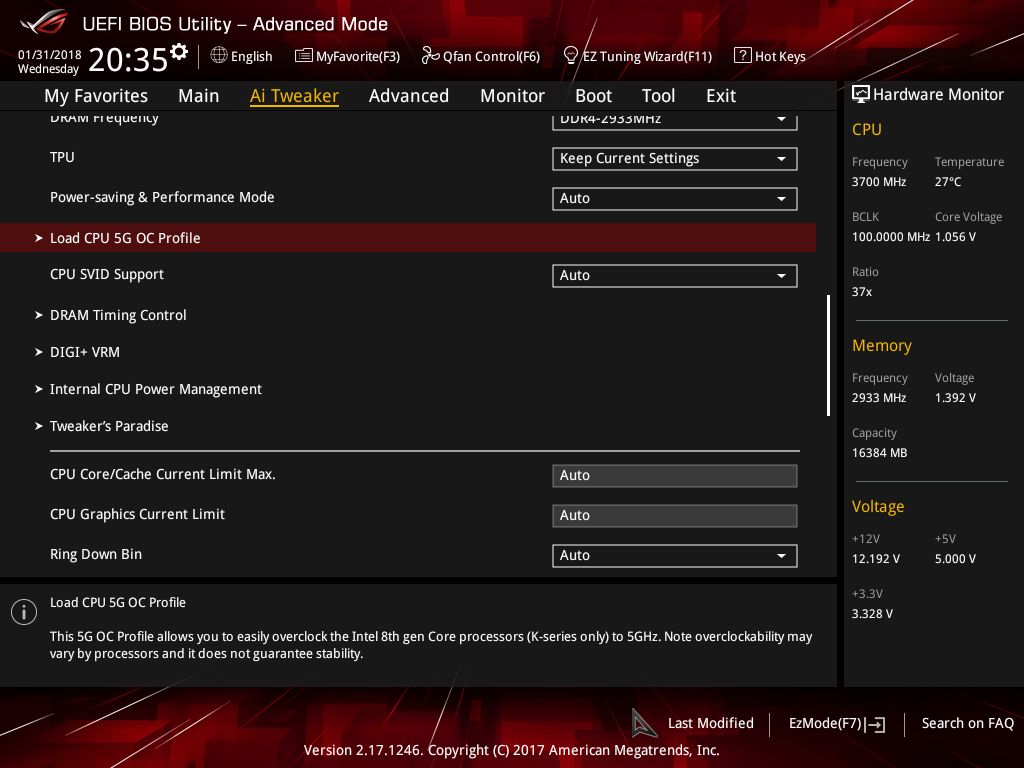This screenshot has width=1024, height=768.
Task: Open the CPU SVID Support dropdown
Action: [674, 275]
